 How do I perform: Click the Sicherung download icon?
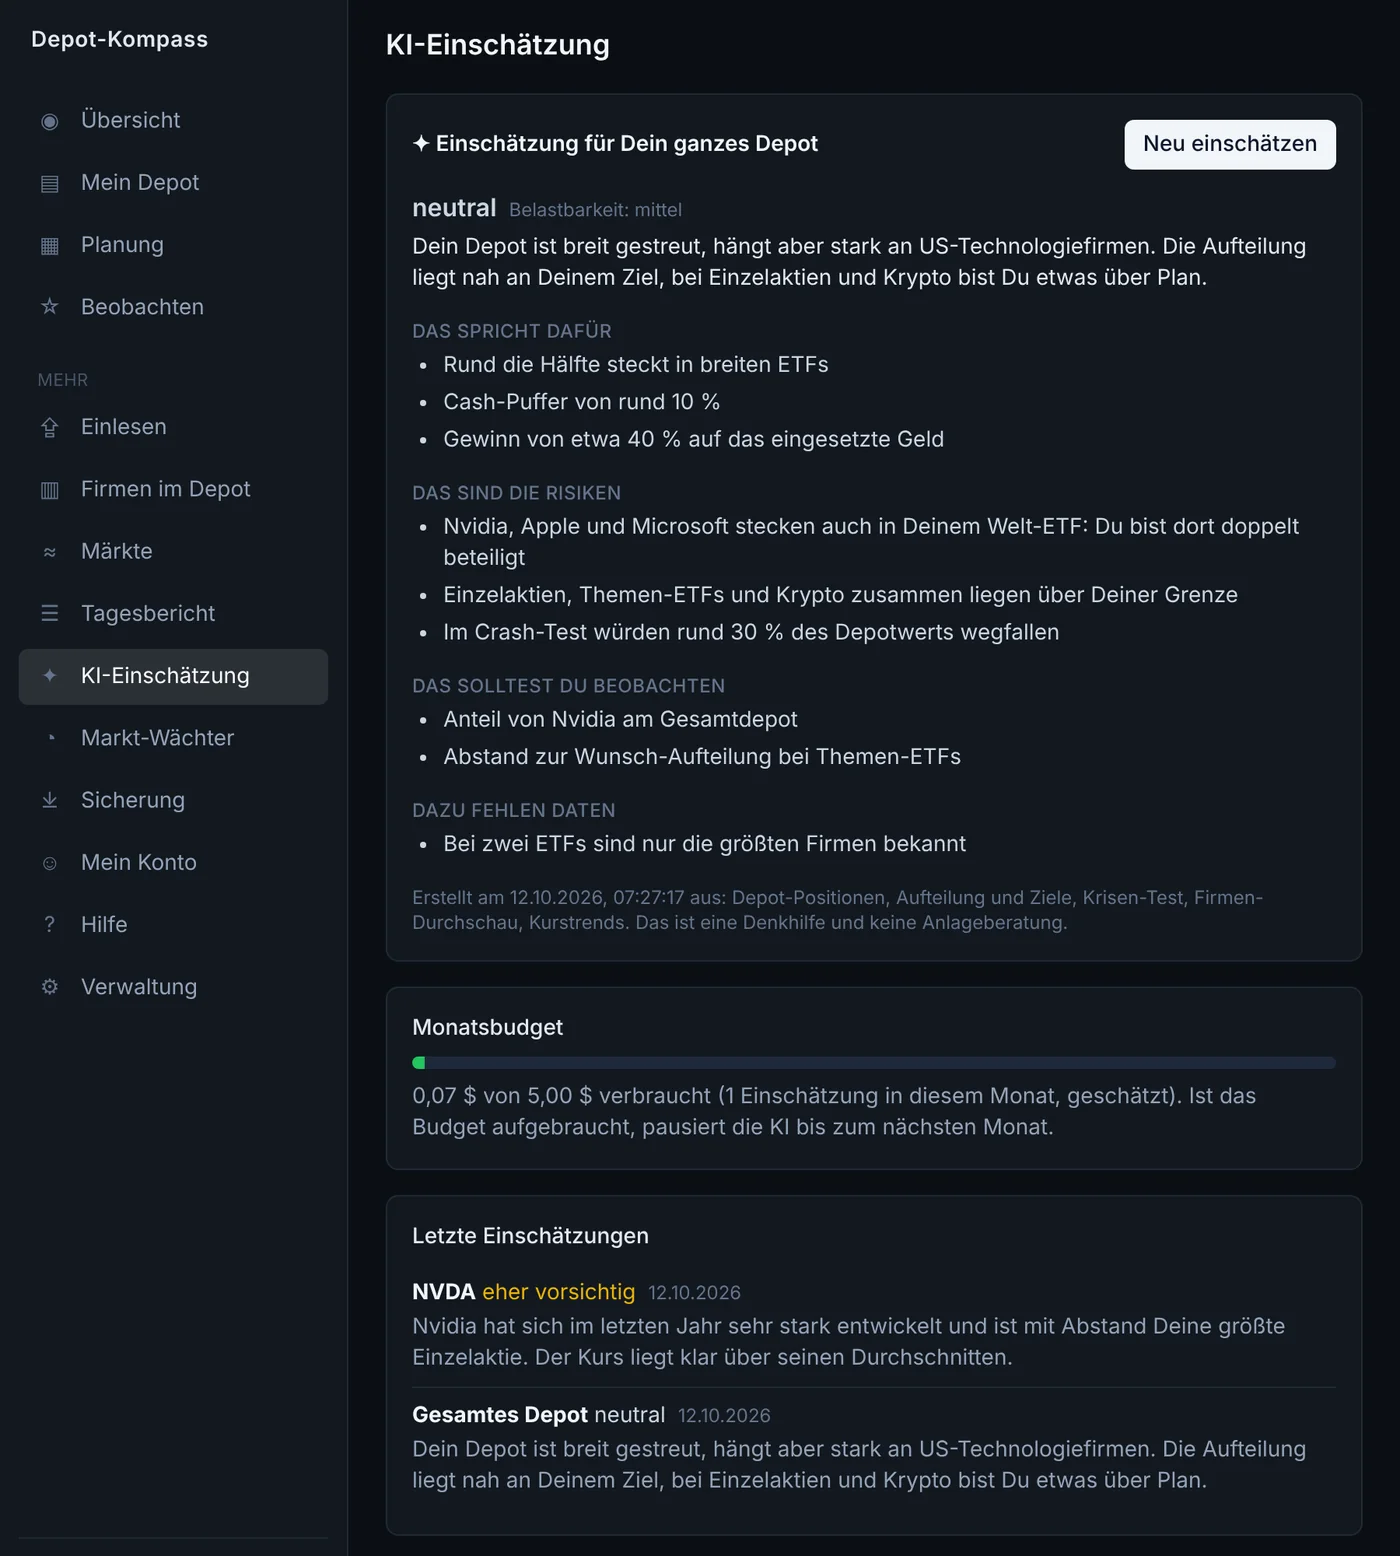click(49, 800)
